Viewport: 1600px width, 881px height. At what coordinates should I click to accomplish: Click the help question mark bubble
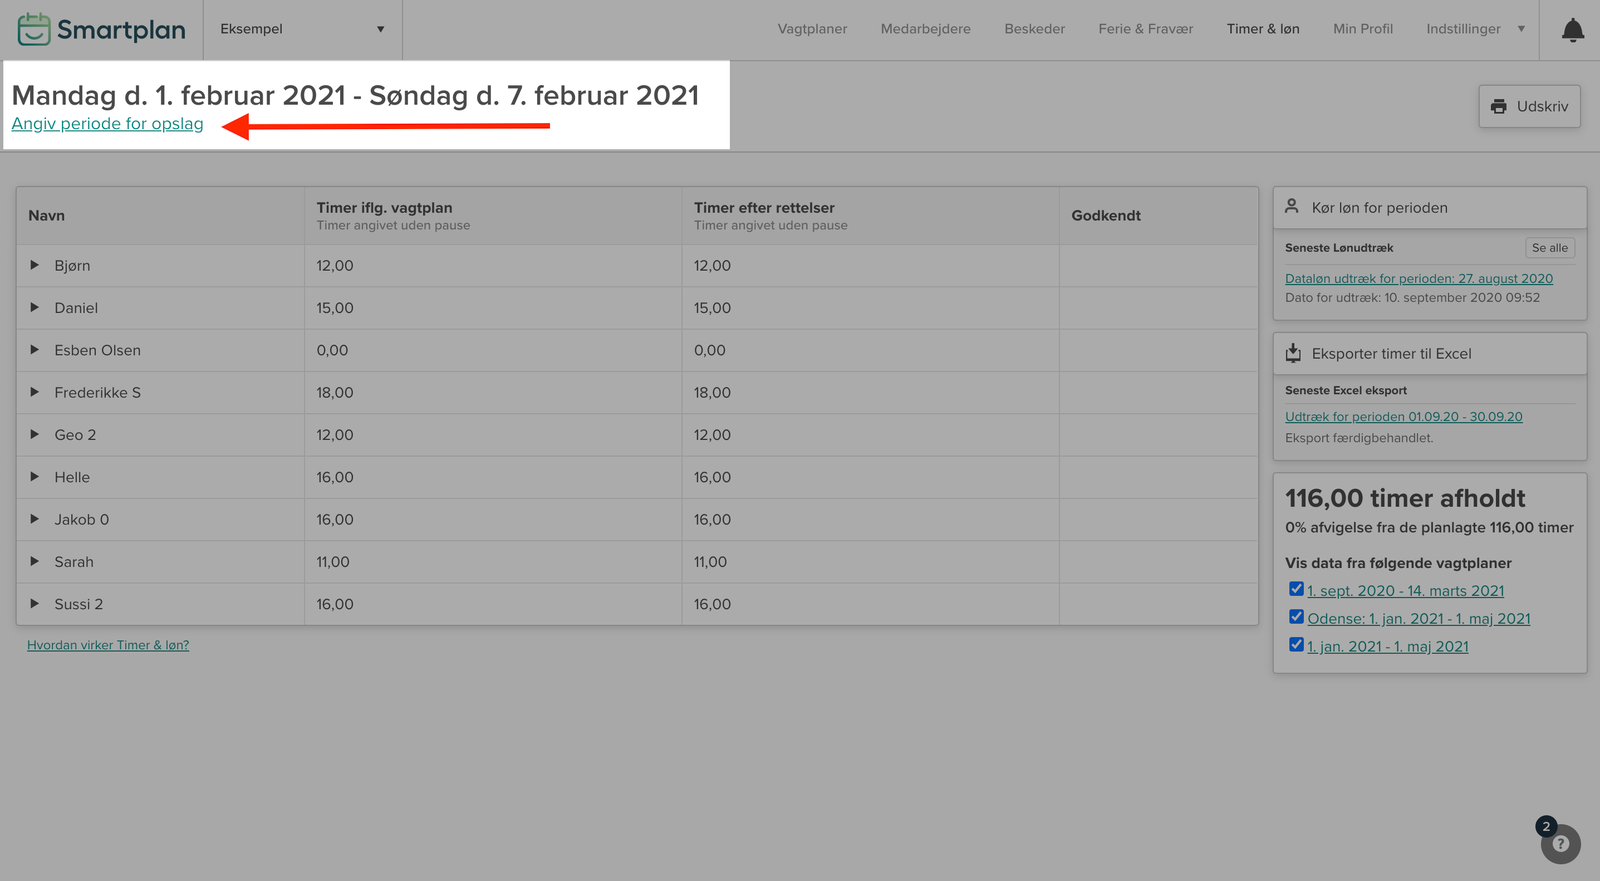pos(1560,844)
